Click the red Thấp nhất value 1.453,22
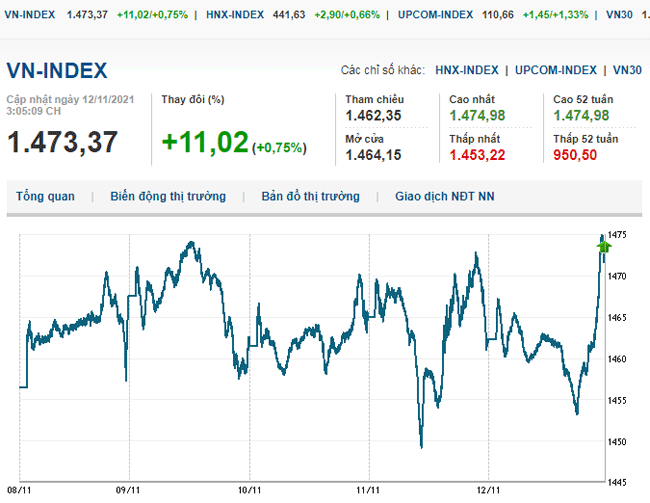This screenshot has width=650, height=503. 478,154
